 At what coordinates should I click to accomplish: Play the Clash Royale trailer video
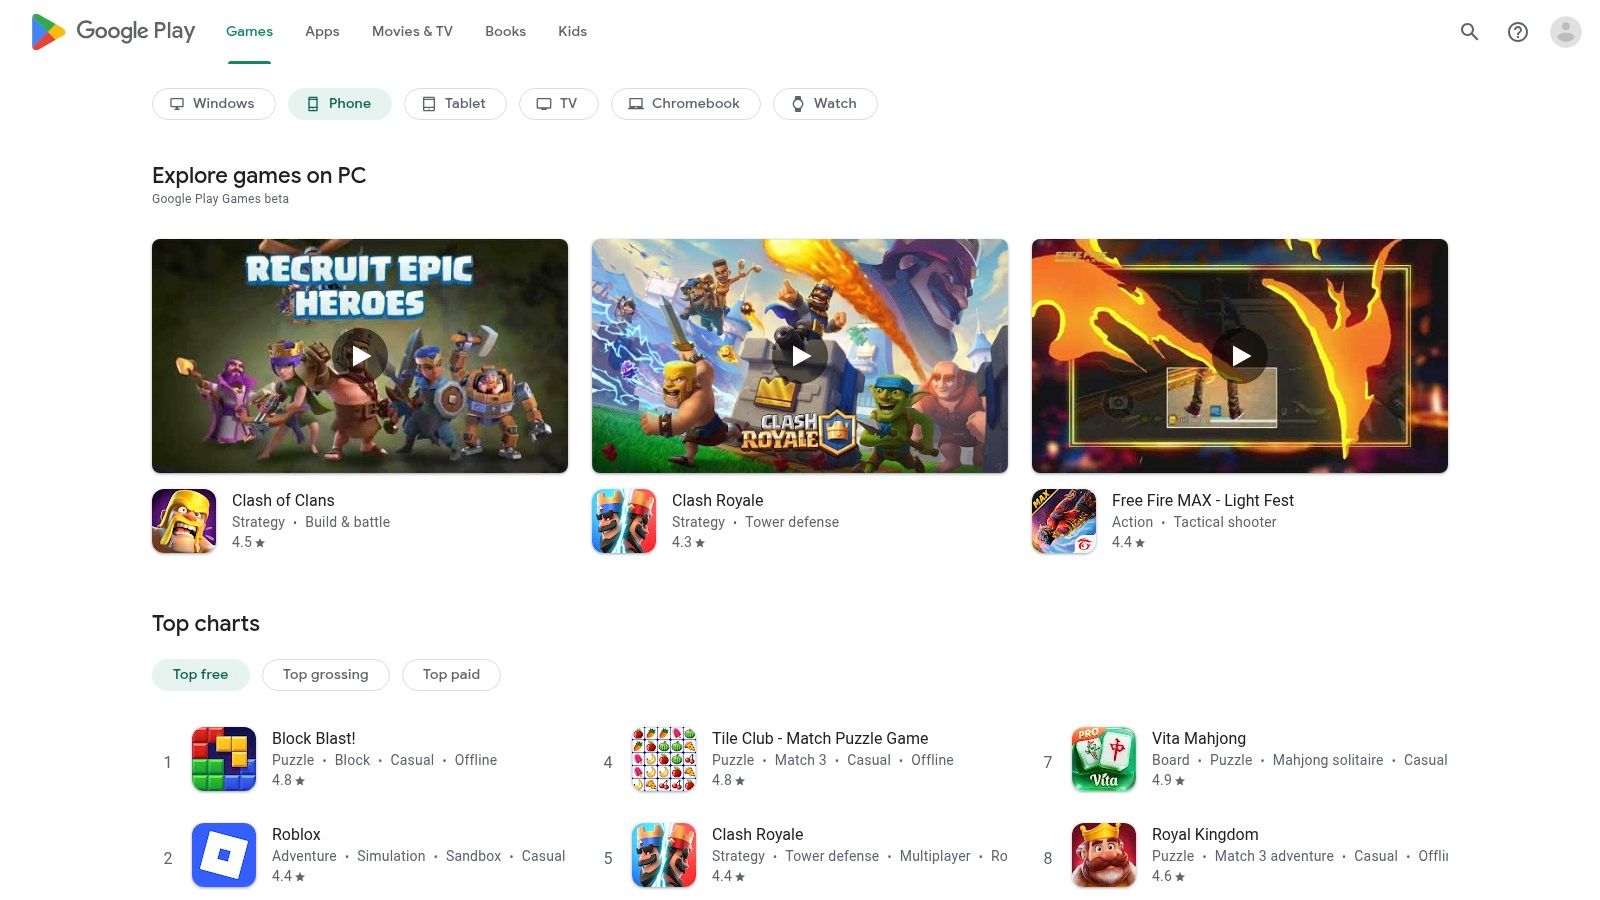(x=800, y=356)
